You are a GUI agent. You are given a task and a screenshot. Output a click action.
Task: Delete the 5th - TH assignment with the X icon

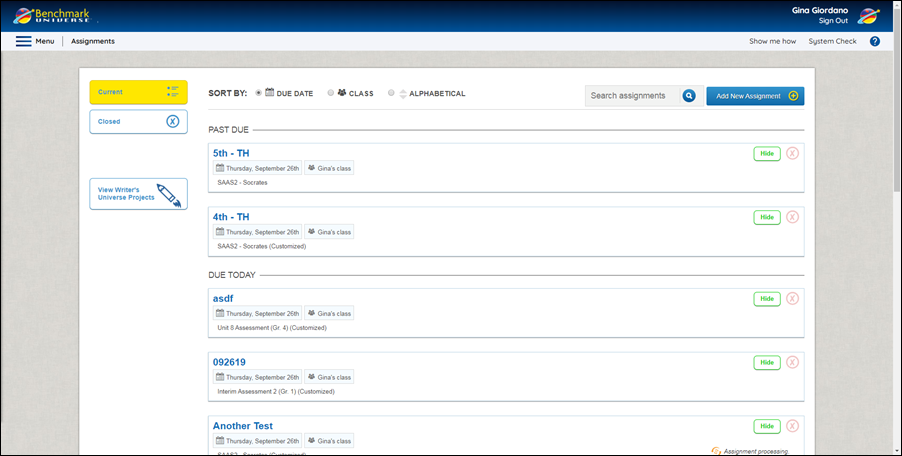coord(792,154)
